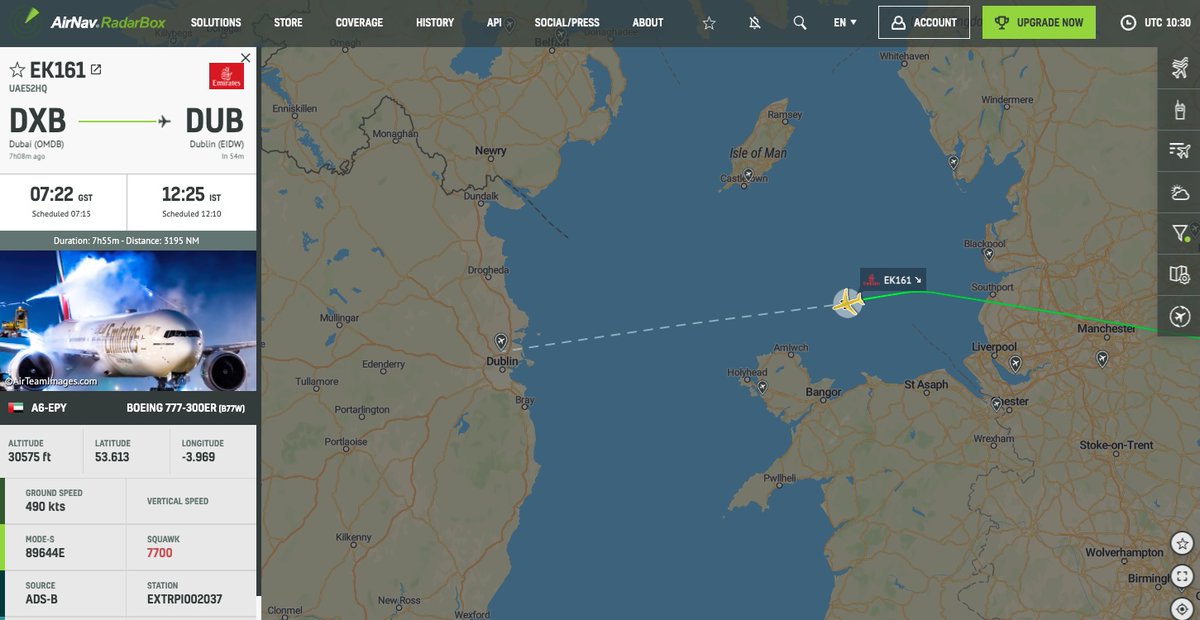Open the search magnifier icon
This screenshot has width=1200, height=620.
(x=800, y=22)
